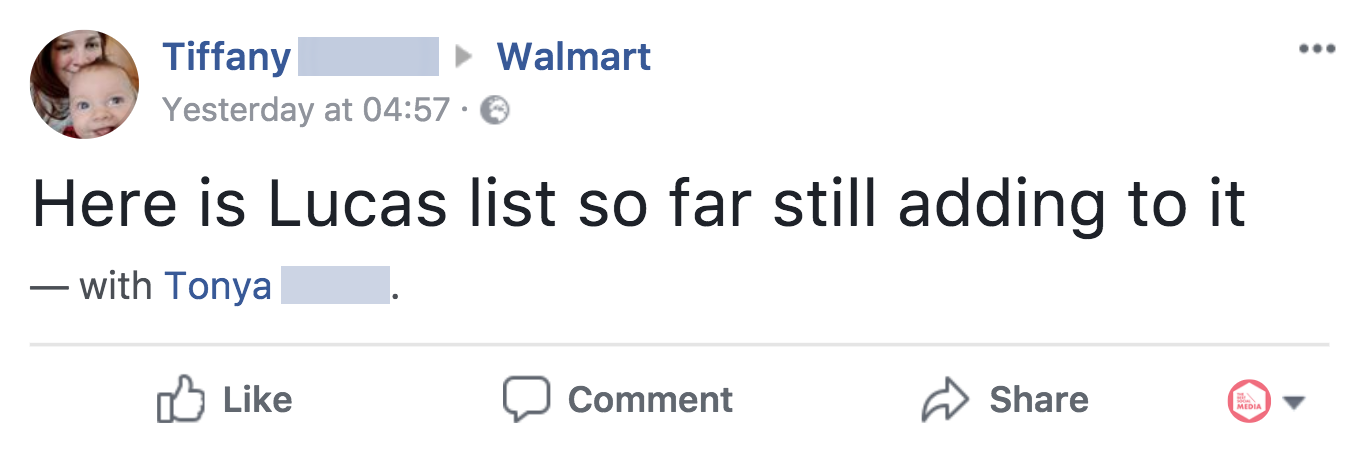Open Tiffany's profile picture thumbnail
1360x450 pixels.
(x=85, y=84)
